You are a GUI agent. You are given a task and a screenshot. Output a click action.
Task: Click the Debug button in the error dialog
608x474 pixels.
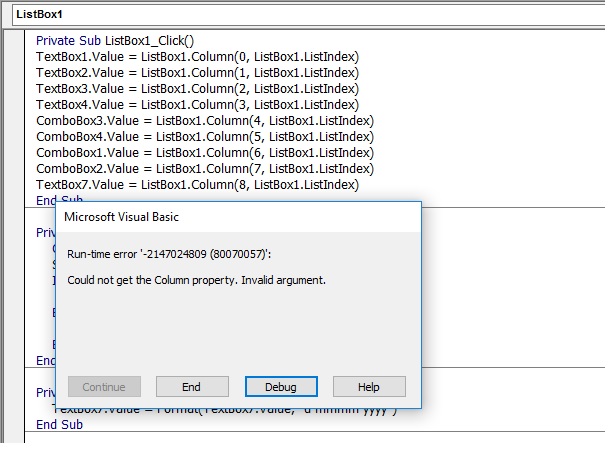(281, 387)
